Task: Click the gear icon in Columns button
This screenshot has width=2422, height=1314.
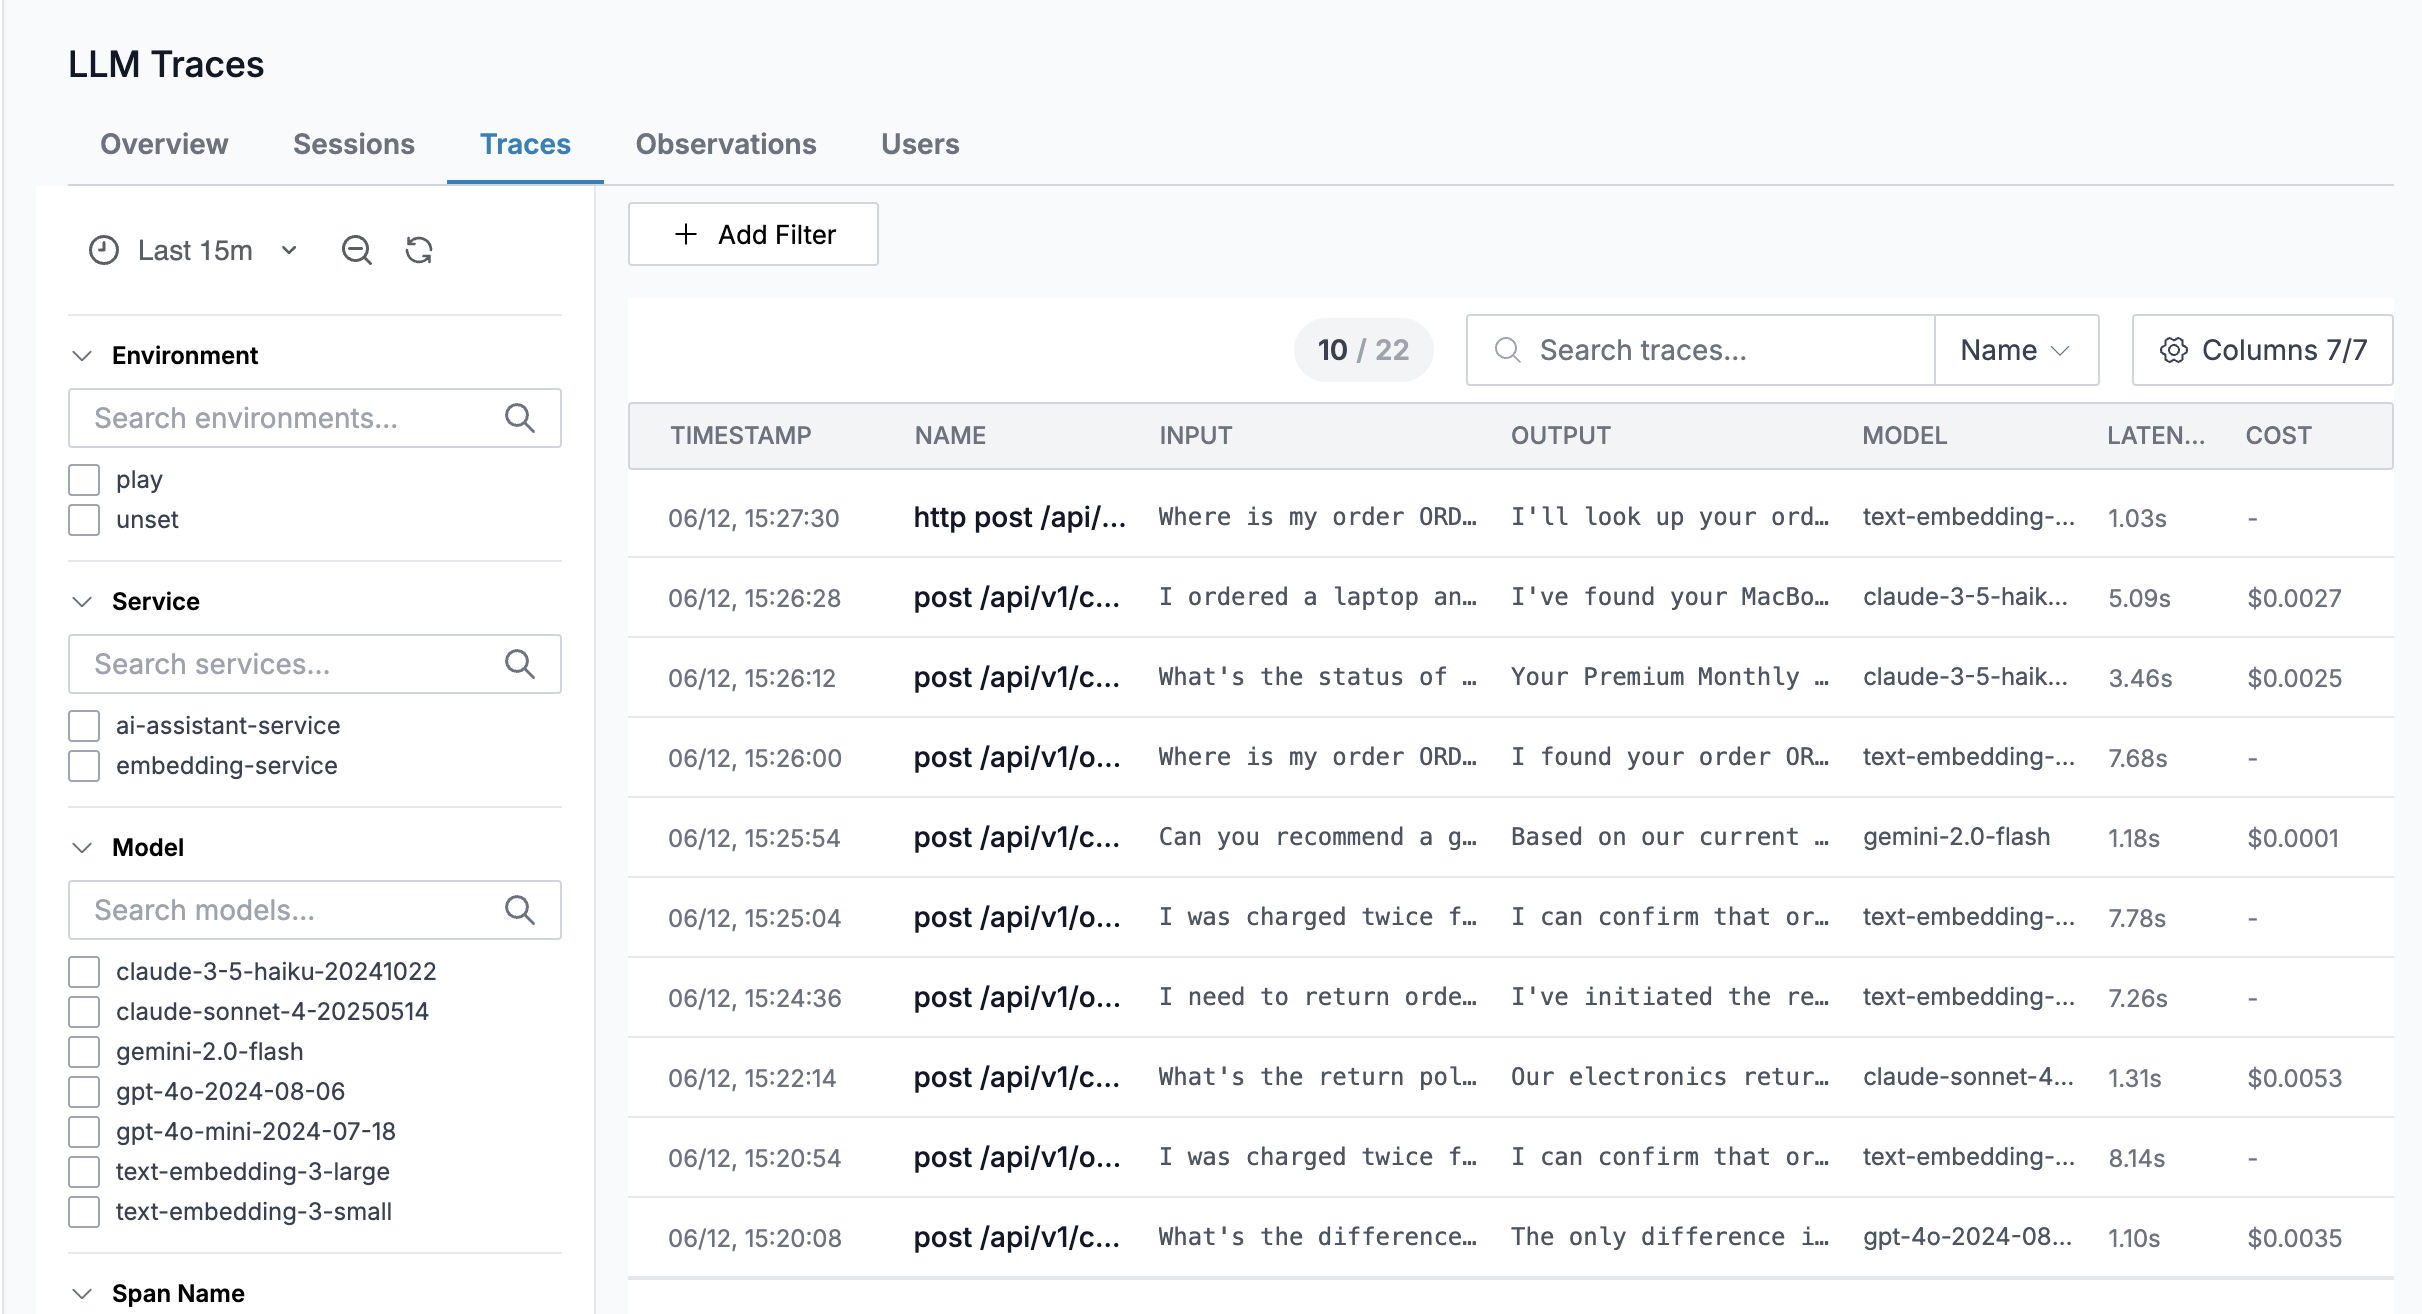Action: 2174,350
